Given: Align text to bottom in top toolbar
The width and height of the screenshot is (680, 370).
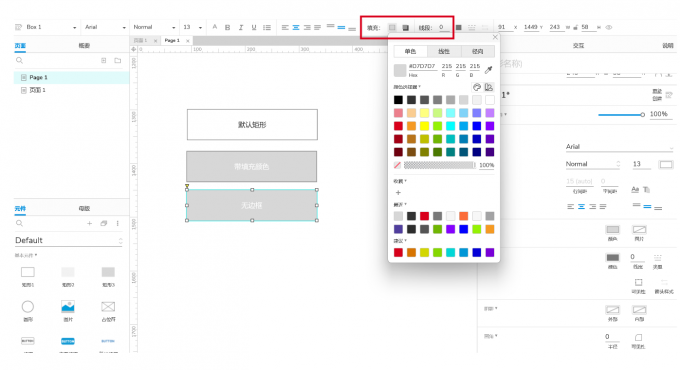Looking at the screenshot, I should [352, 29].
